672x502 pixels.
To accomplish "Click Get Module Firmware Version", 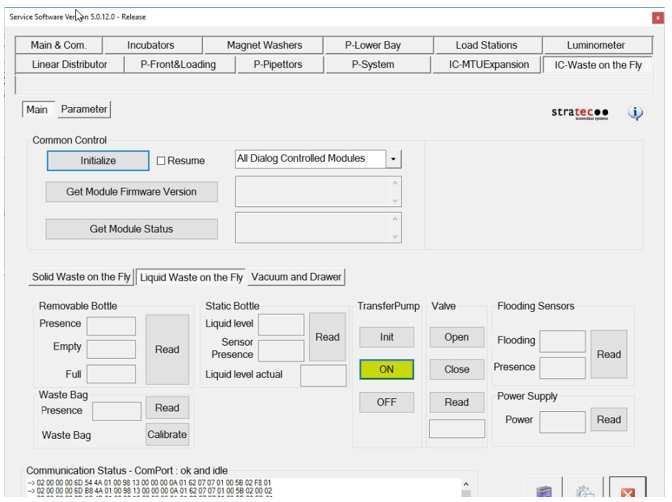I will pos(131,192).
